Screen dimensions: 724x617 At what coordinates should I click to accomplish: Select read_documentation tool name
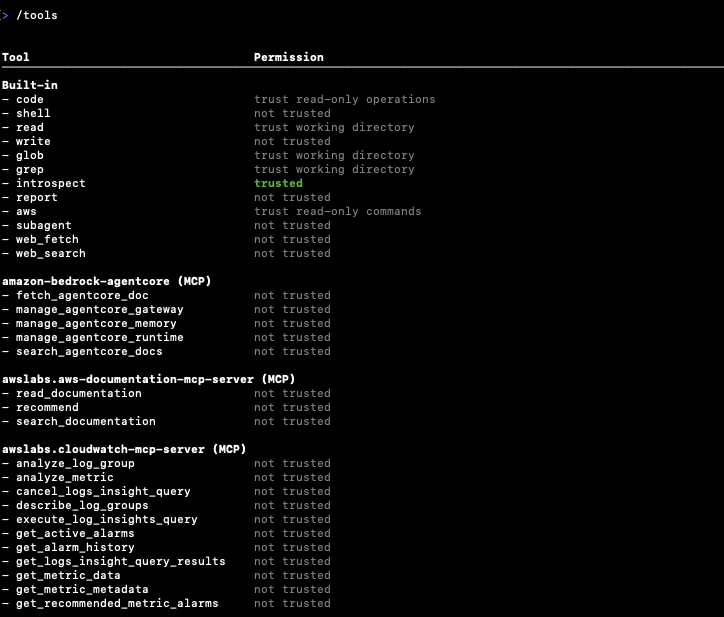coord(79,393)
